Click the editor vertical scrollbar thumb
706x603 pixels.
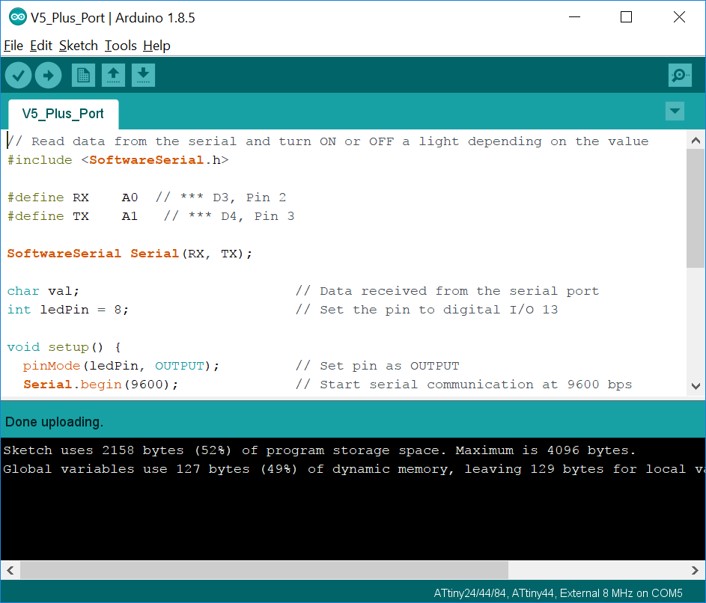click(x=696, y=209)
